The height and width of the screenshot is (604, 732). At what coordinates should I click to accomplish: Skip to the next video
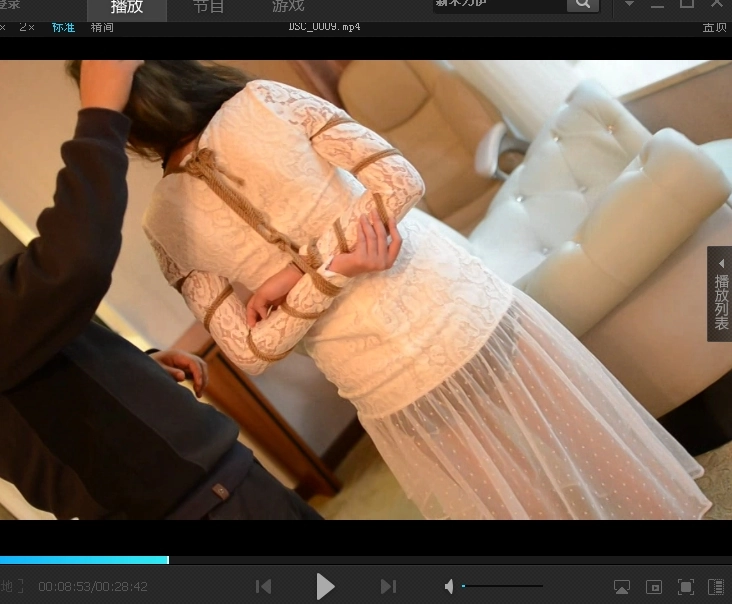coord(388,586)
